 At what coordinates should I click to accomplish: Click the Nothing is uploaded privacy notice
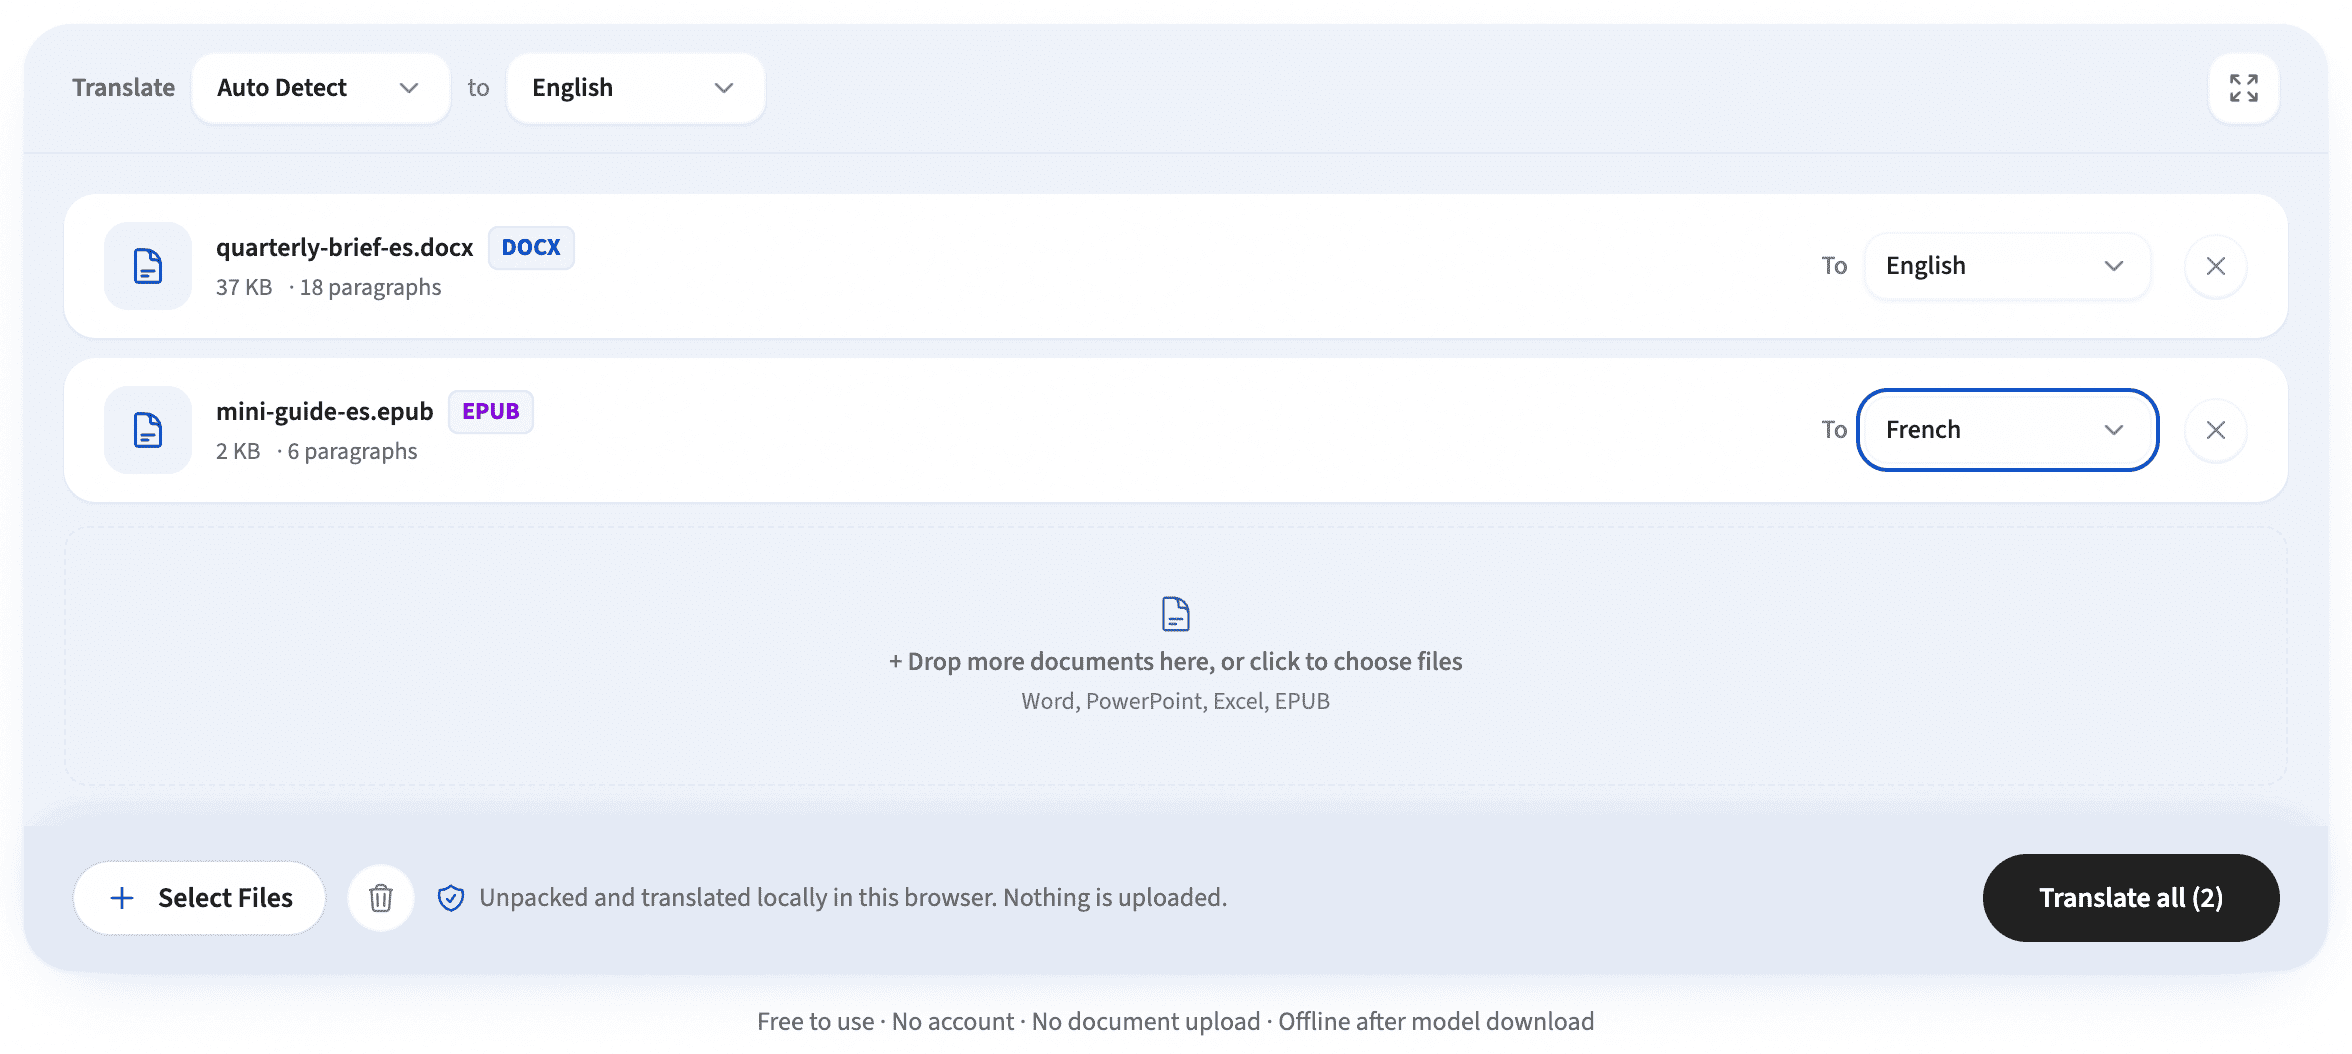853,898
